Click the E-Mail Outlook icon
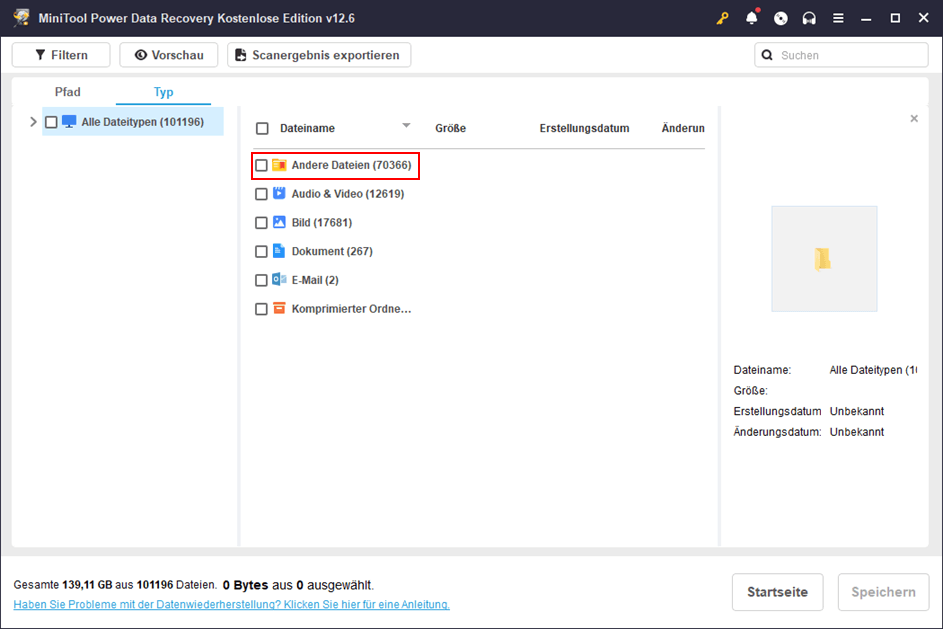 pos(279,280)
